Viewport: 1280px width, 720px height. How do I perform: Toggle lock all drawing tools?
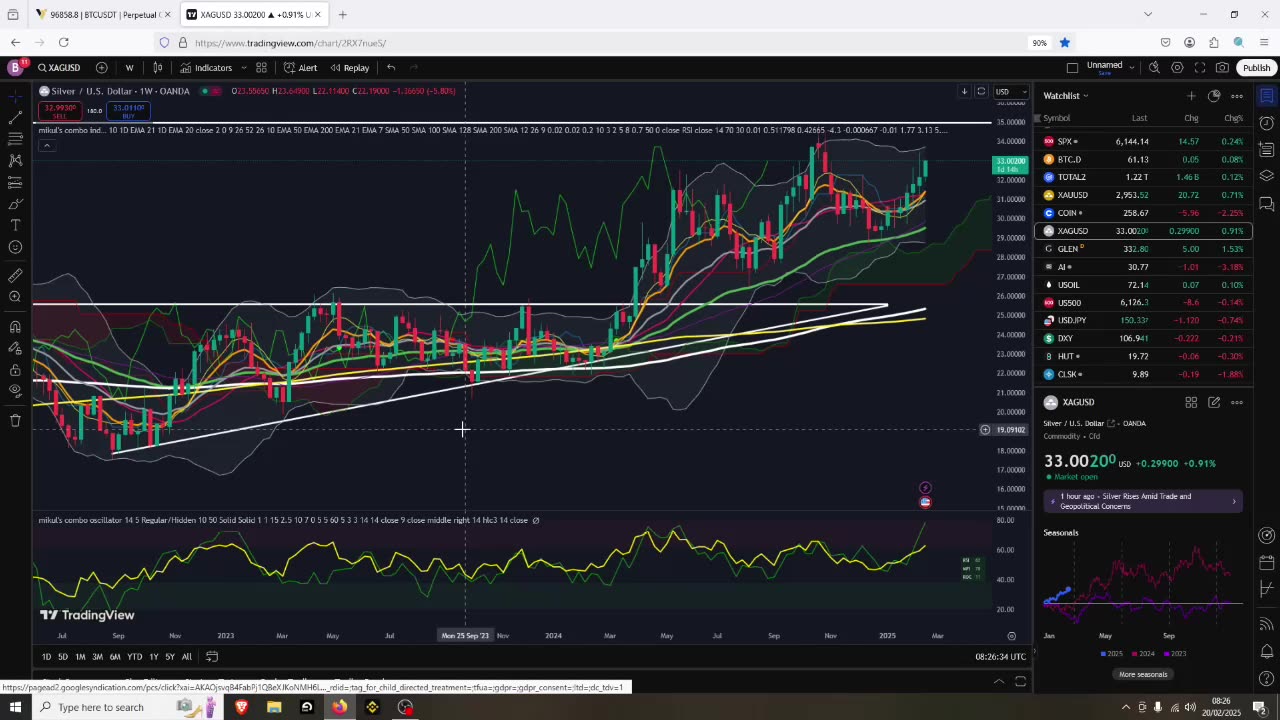point(15,369)
